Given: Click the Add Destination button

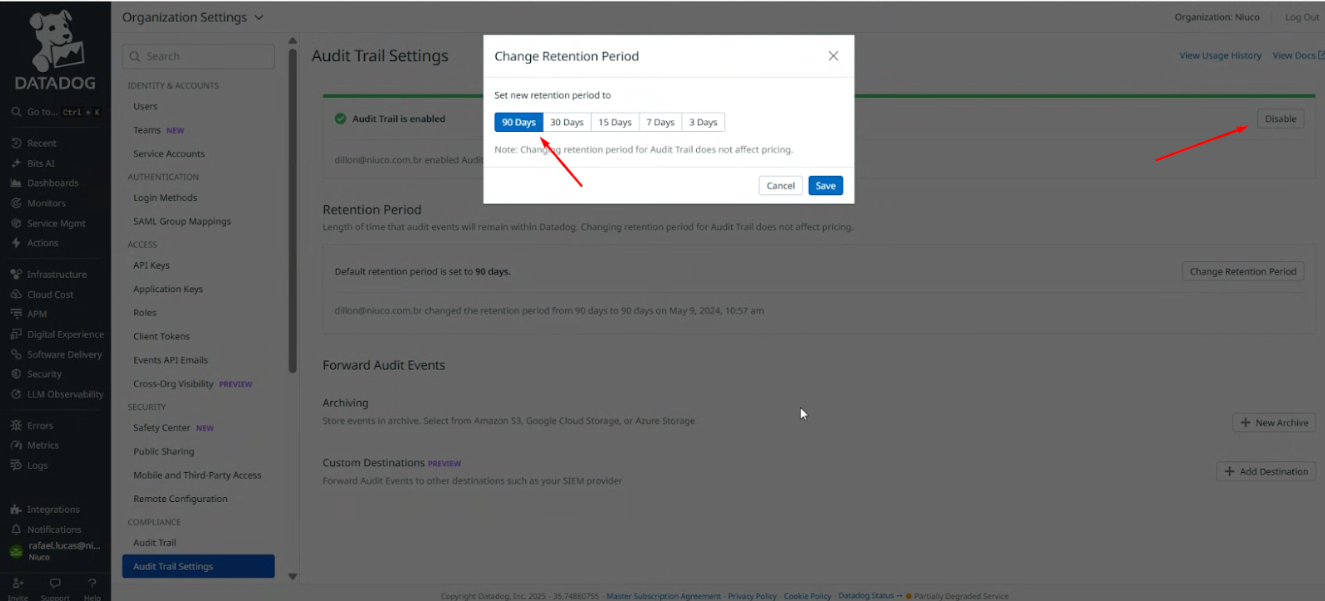Looking at the screenshot, I should [1266, 471].
